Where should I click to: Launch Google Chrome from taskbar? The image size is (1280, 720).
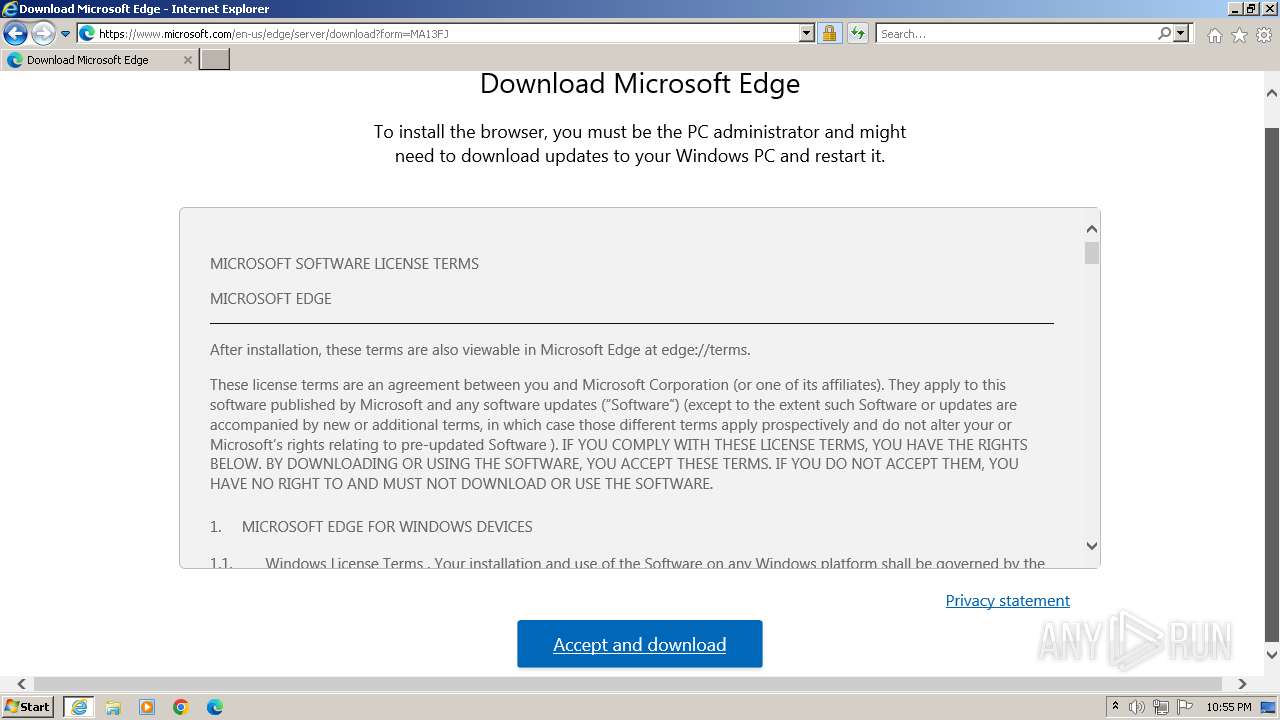pyautogui.click(x=181, y=707)
